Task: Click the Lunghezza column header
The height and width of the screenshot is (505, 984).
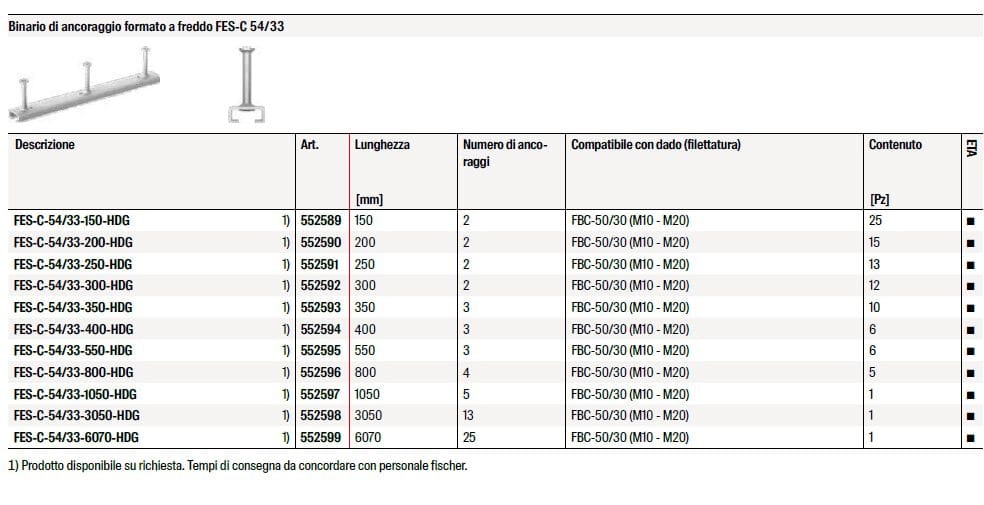Action: click(x=382, y=145)
